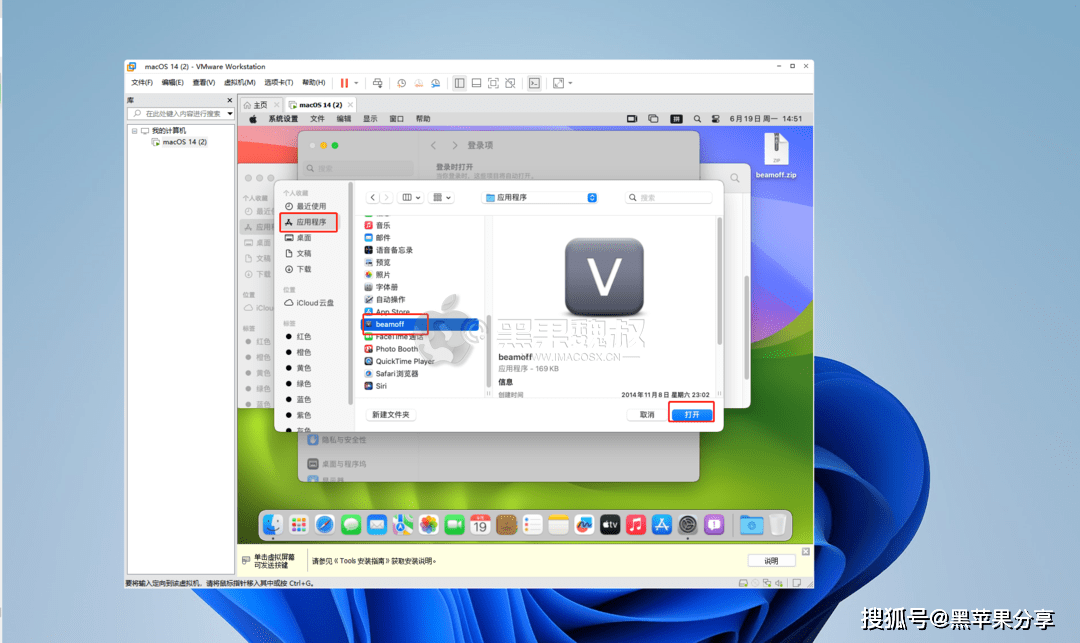Click the stretch guest display icon
Image resolution: width=1080 pixels, height=643 pixels.
pos(559,83)
